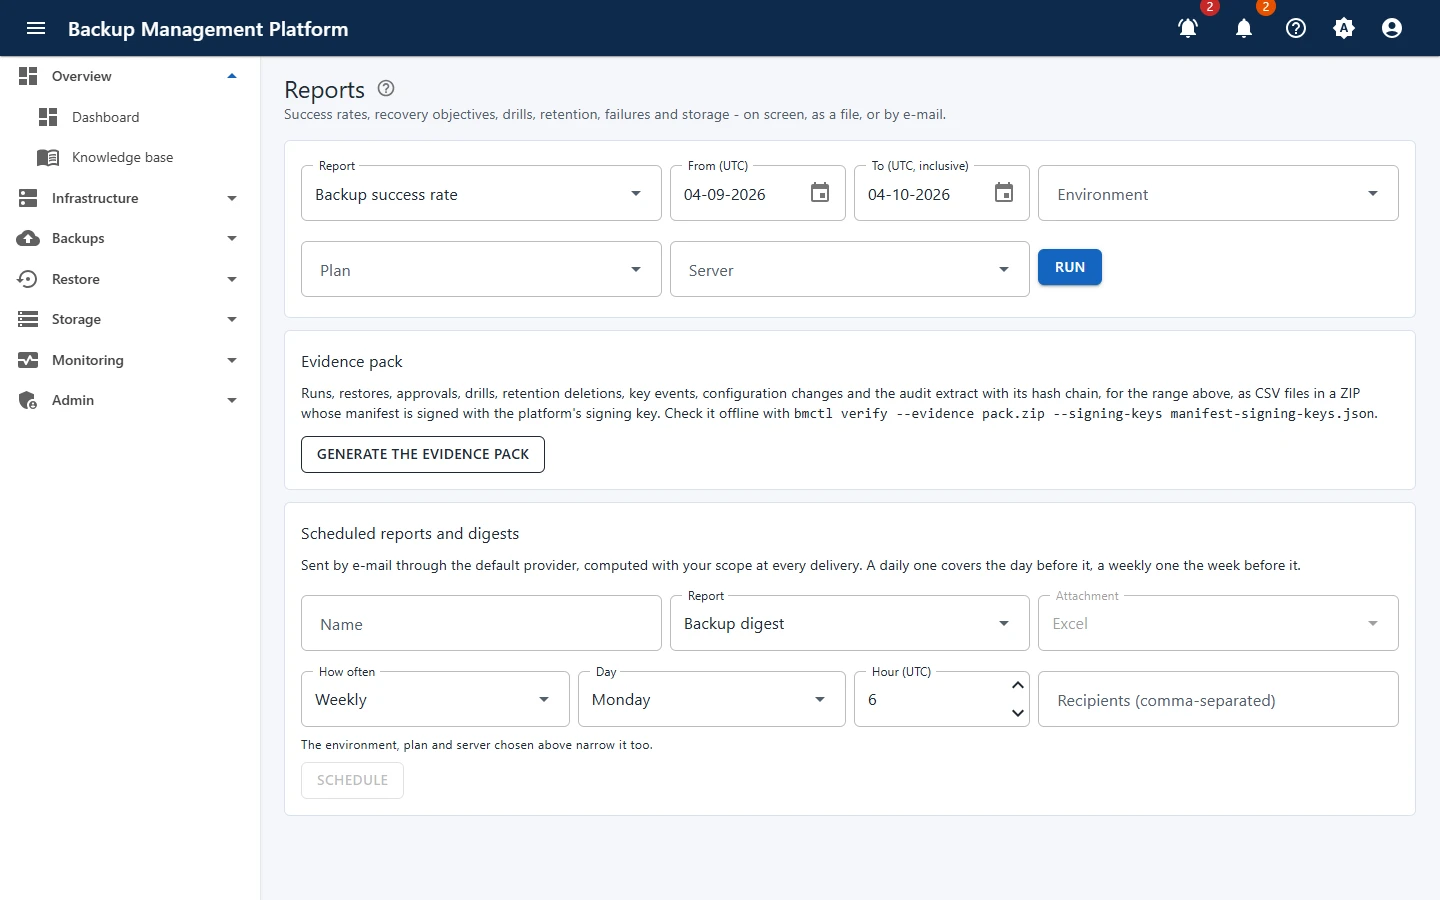Open the notifications bell with orange badge
The image size is (1440, 900).
click(1244, 28)
